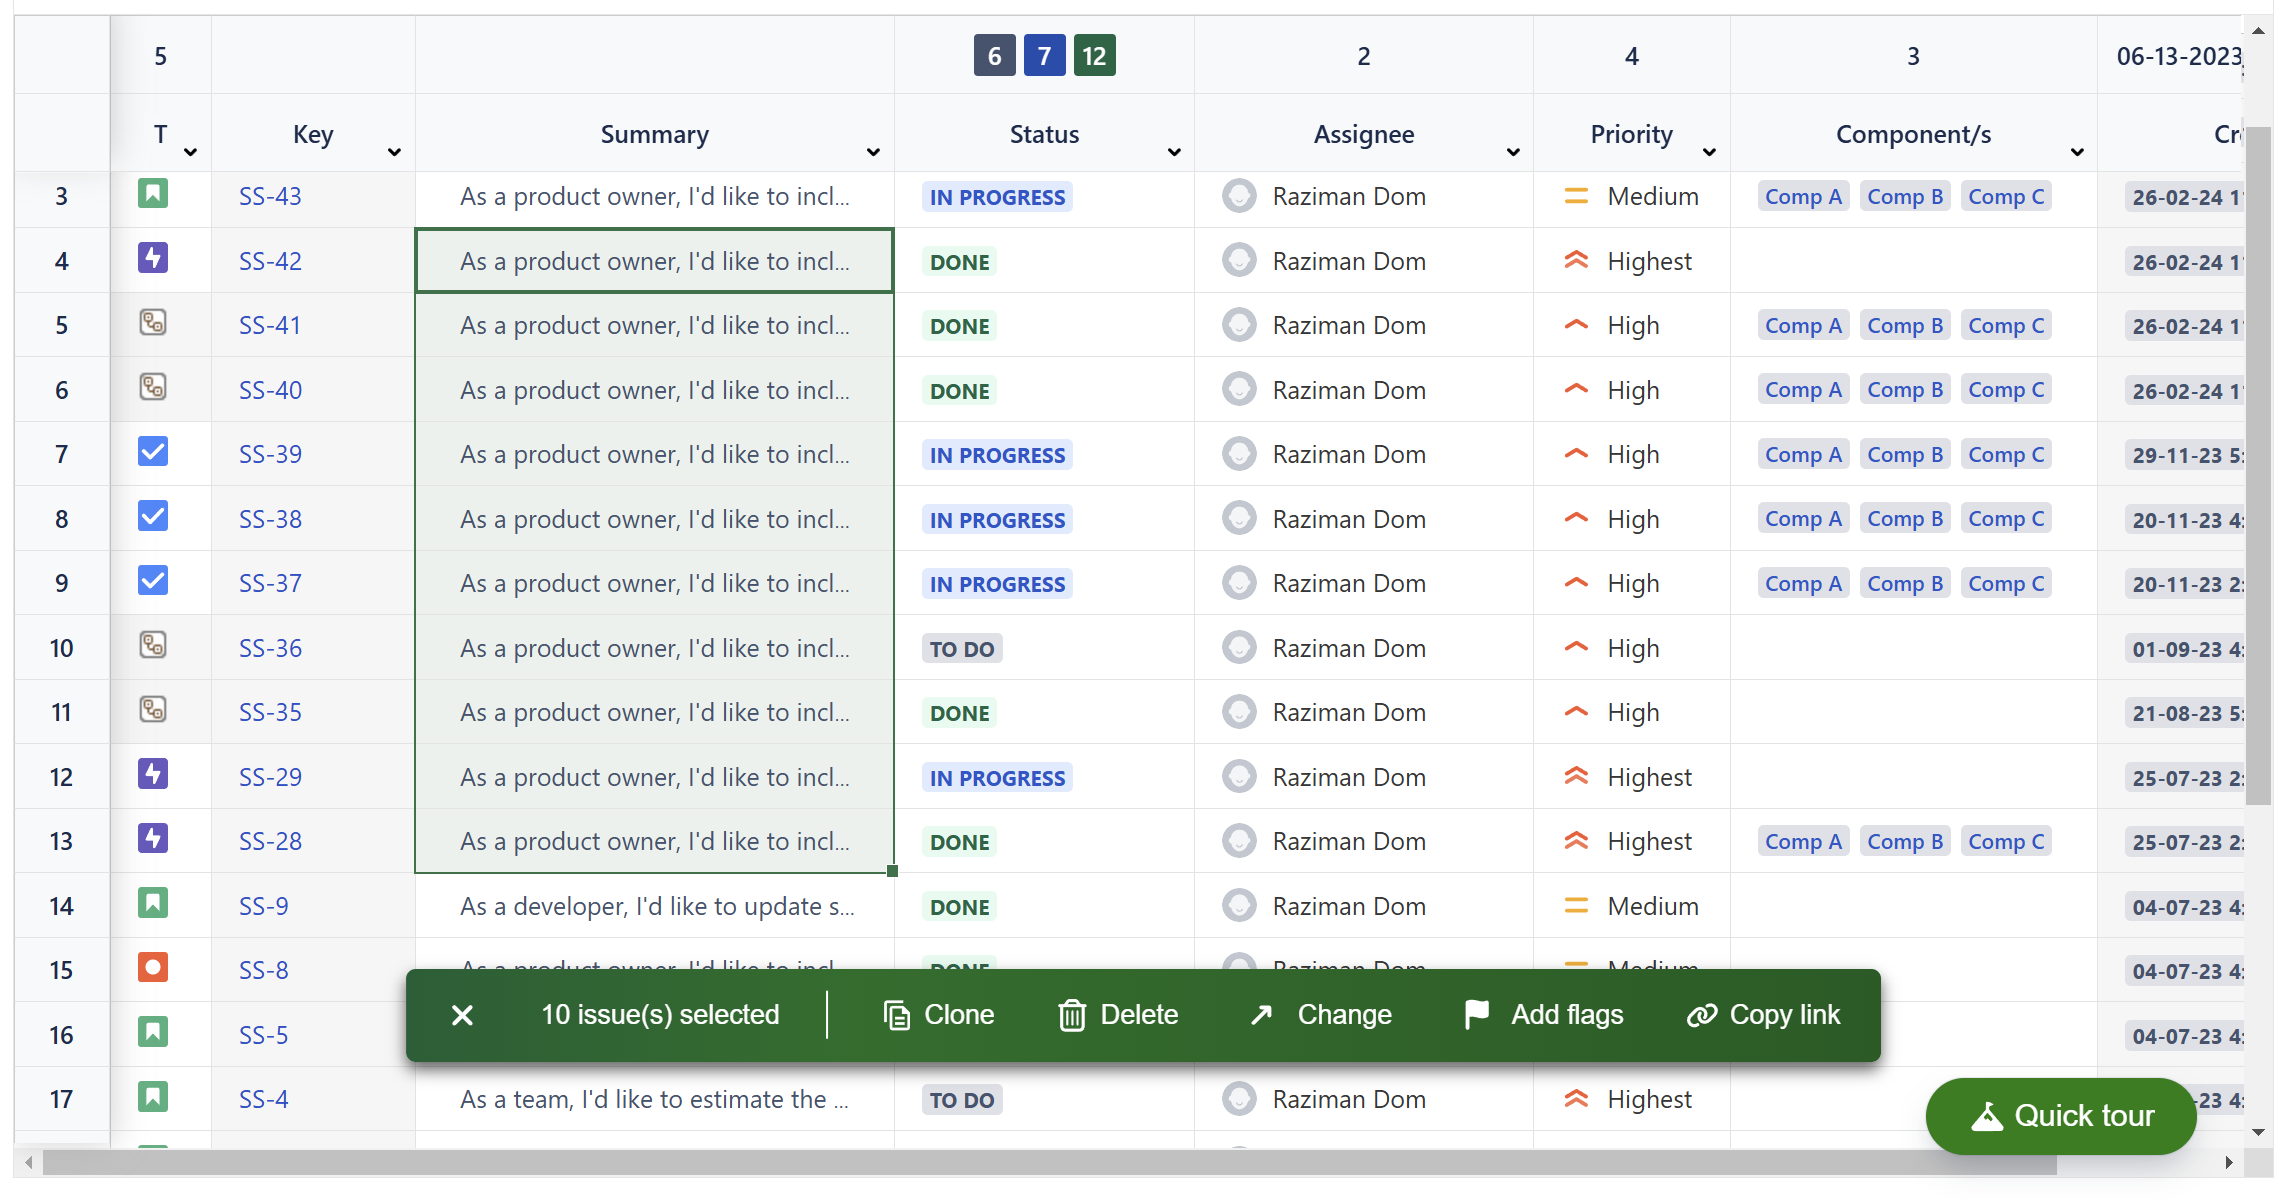Click the bug type icon for SS-8
Screen dimensions: 2285x1200
[152, 968]
